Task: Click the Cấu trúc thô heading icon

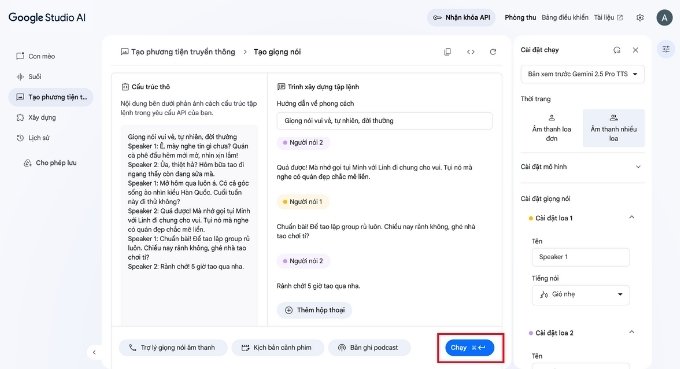Action: [125, 87]
